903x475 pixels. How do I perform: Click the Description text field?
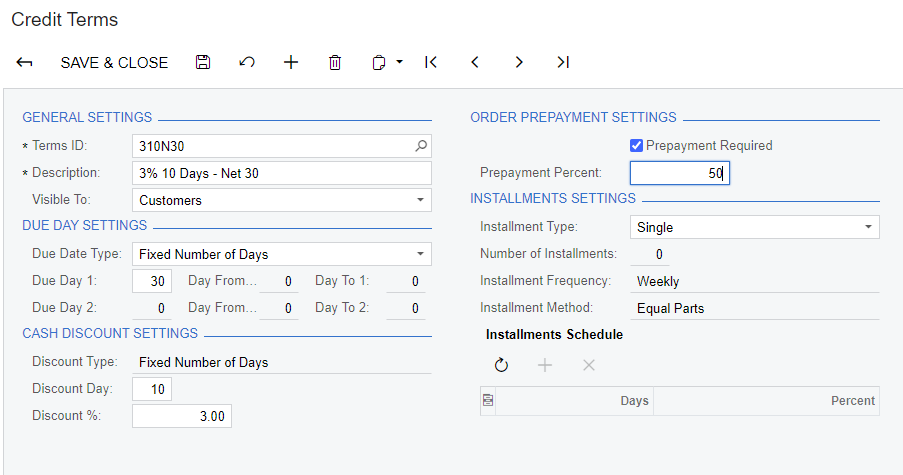[x=281, y=173]
